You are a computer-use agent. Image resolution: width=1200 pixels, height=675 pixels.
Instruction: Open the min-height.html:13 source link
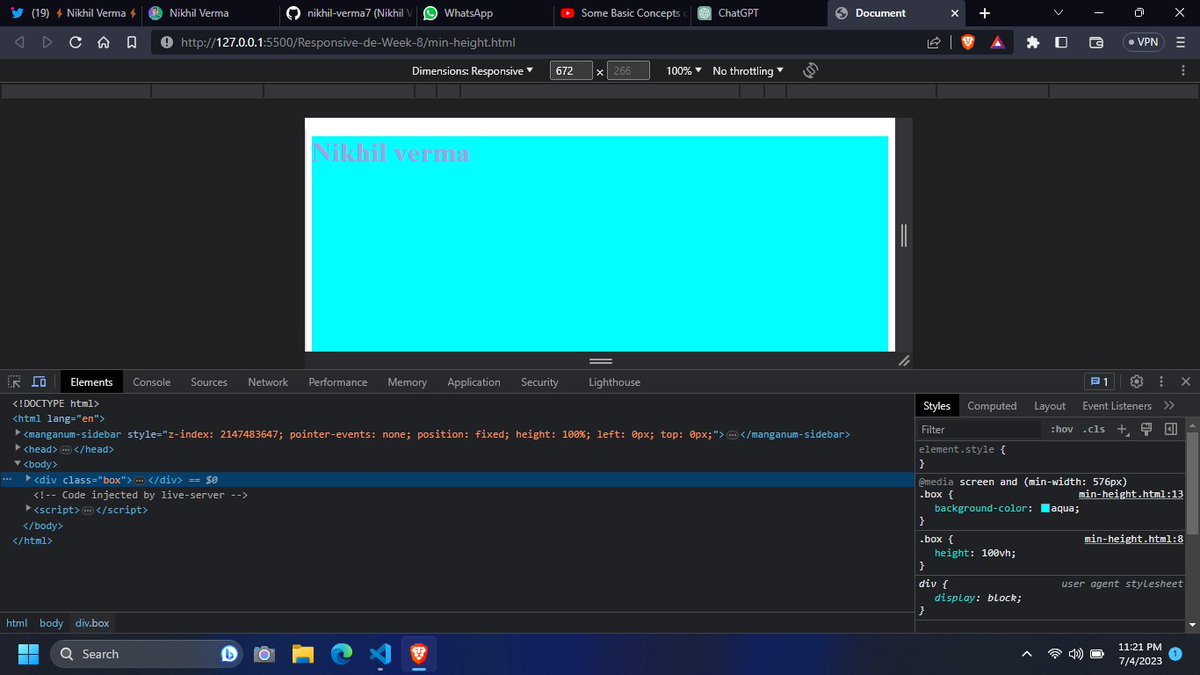coord(1131,494)
